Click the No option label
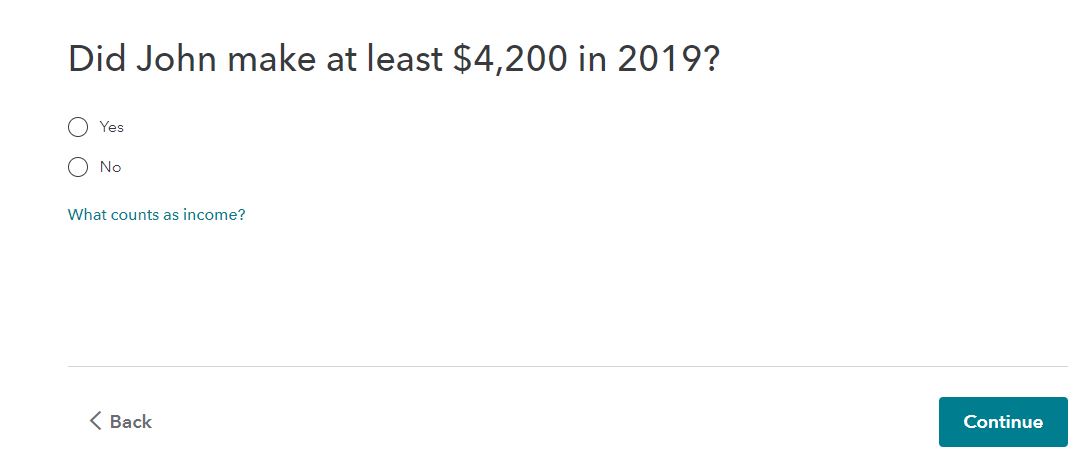Image resolution: width=1081 pixels, height=460 pixels. pos(110,167)
